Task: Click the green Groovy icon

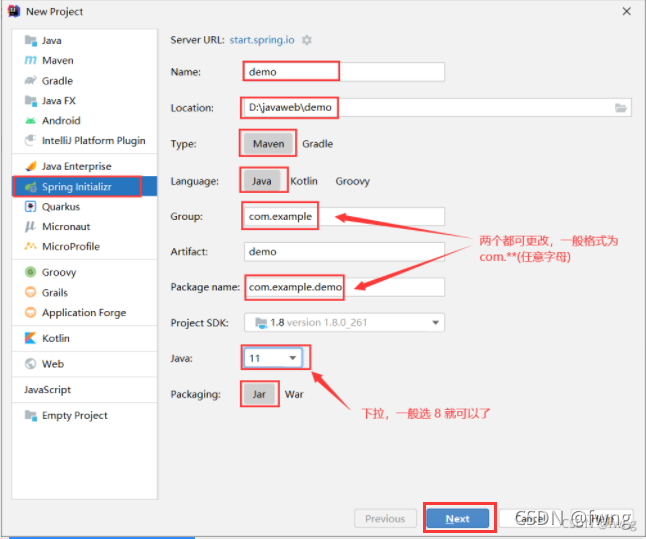Action: click(30, 272)
